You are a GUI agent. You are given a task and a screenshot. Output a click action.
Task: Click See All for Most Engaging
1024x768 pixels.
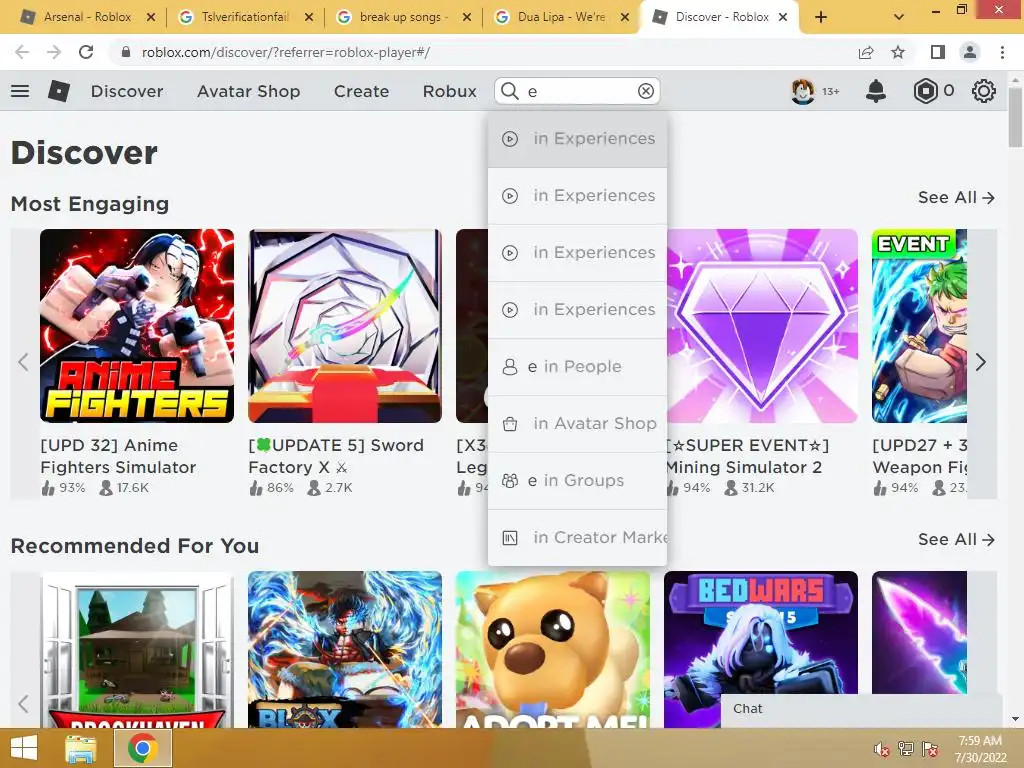pyautogui.click(x=956, y=197)
